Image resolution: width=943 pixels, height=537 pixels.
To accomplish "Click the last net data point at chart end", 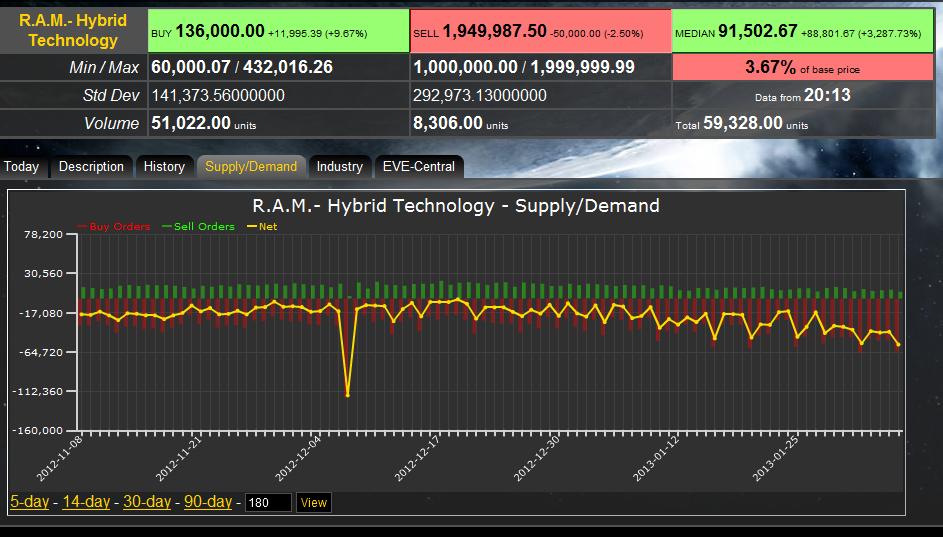I will [x=898, y=345].
